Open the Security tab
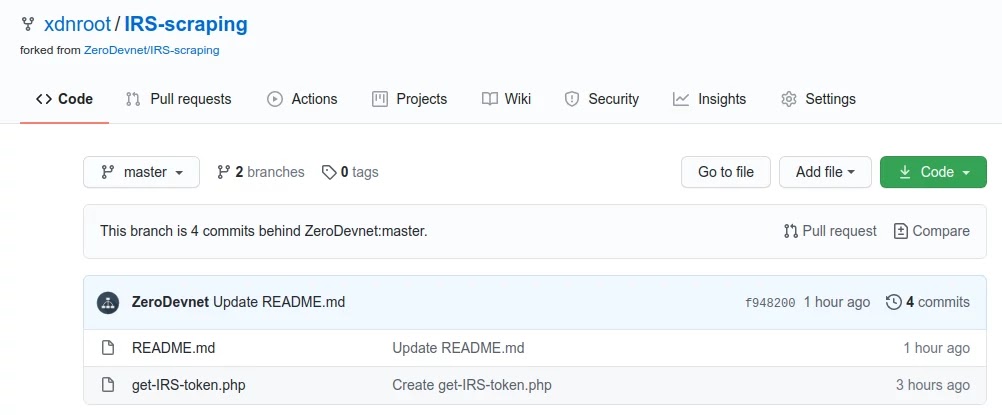Screen dimensions: 1002x415 pos(601,99)
